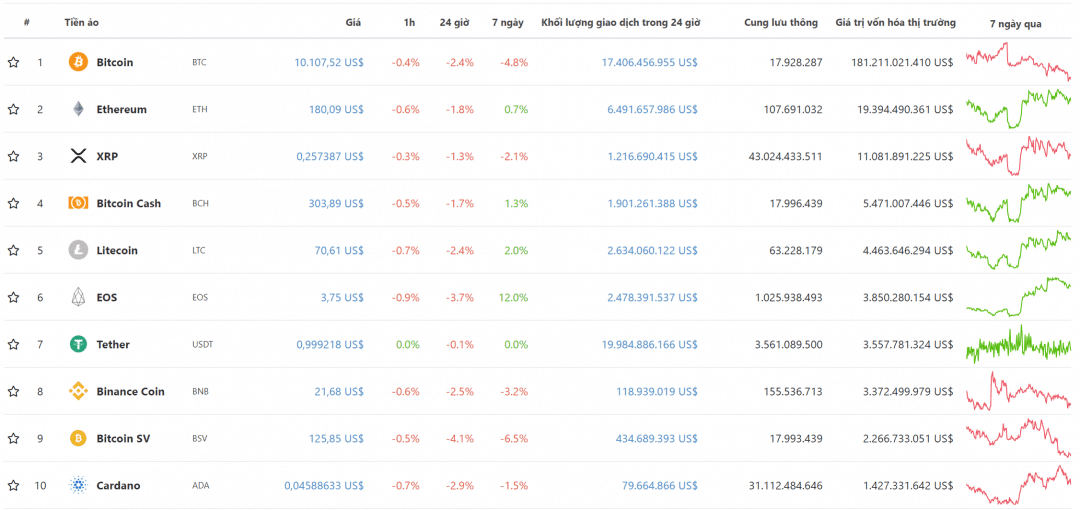Click XRP price 0,257387 US$
1080x510 pixels.
(331, 156)
